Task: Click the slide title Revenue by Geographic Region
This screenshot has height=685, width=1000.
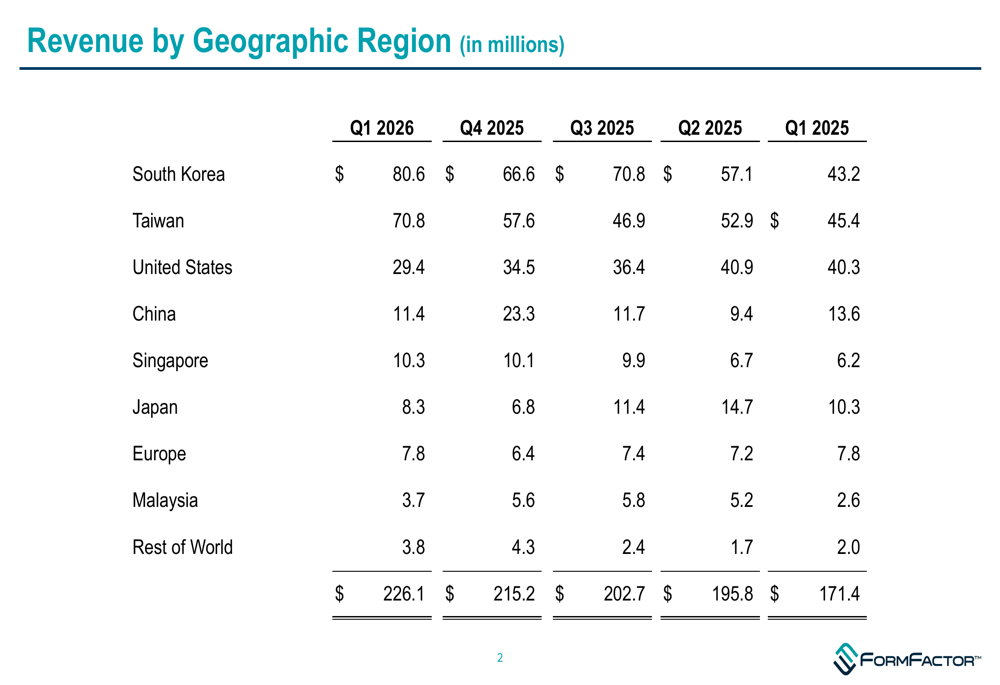Action: [x=240, y=41]
